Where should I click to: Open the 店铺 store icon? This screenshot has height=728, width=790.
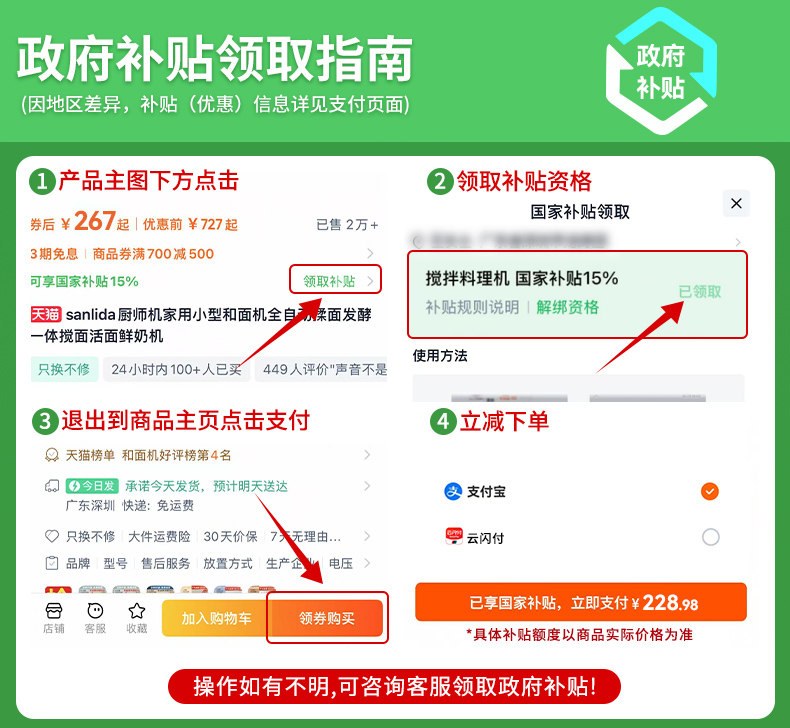pos(53,611)
